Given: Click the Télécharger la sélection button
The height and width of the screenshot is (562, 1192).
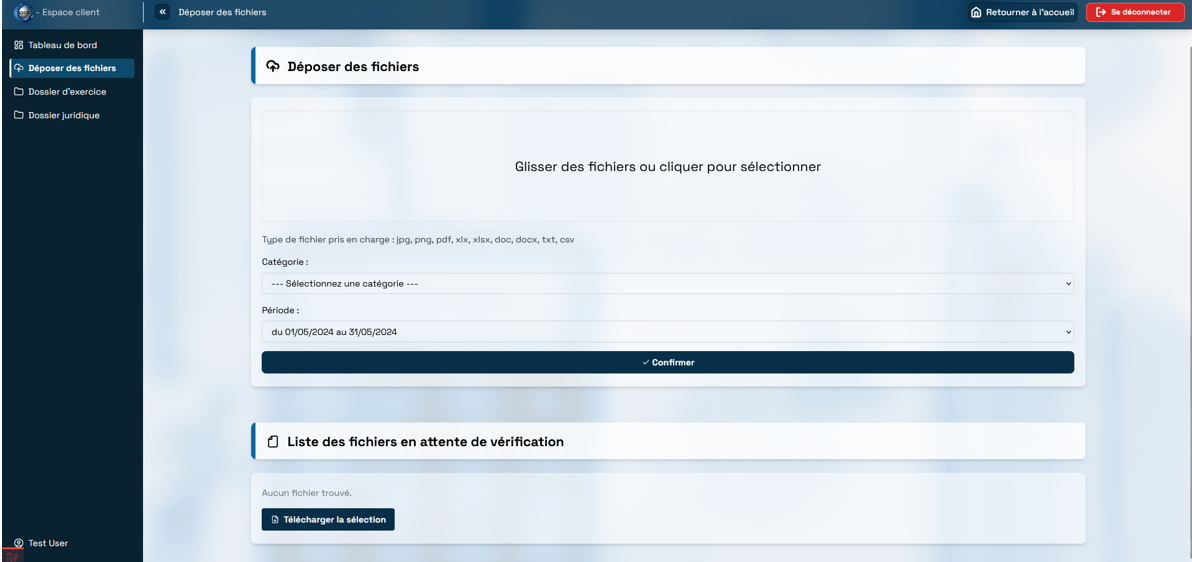Looking at the screenshot, I should (328, 520).
